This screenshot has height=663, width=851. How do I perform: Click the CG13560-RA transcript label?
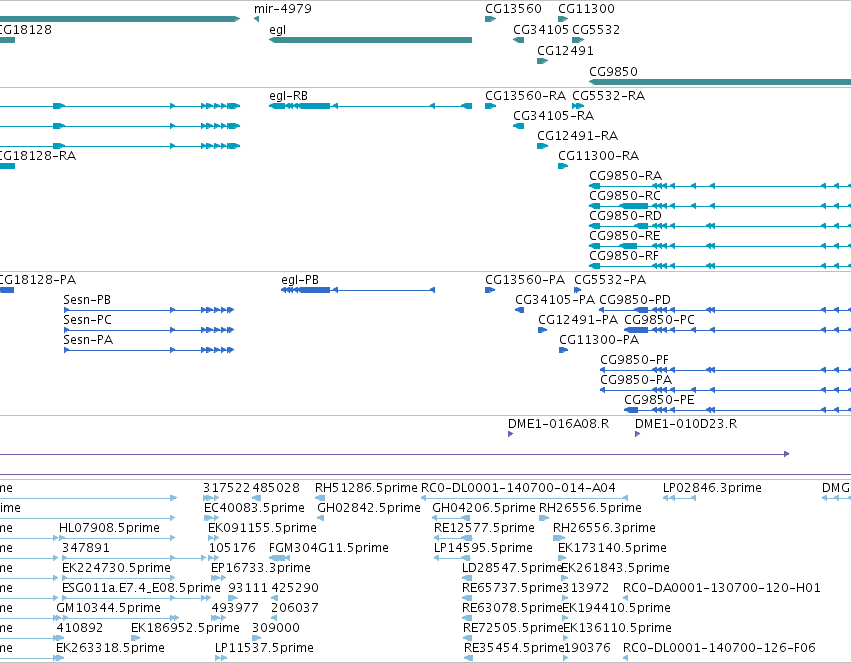point(525,95)
